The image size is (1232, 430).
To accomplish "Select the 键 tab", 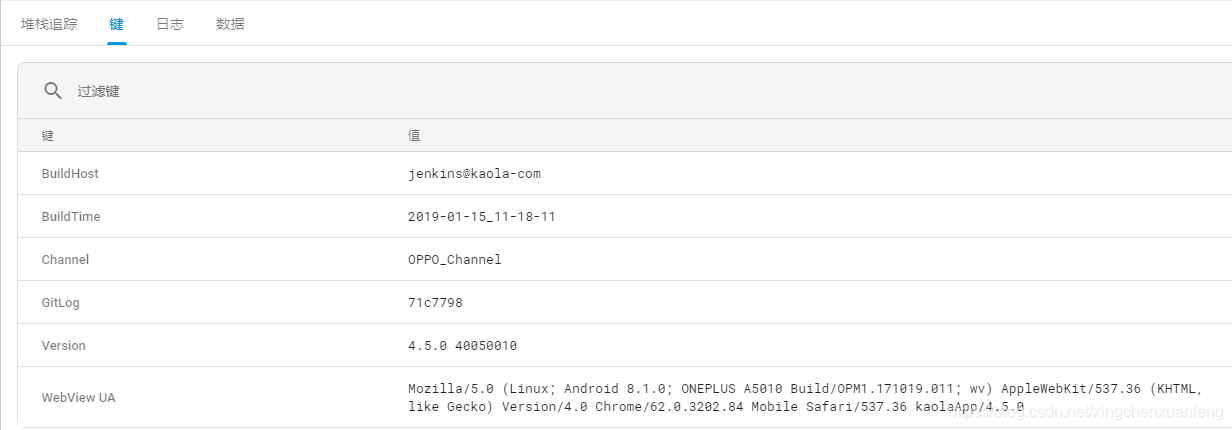I will pos(117,24).
